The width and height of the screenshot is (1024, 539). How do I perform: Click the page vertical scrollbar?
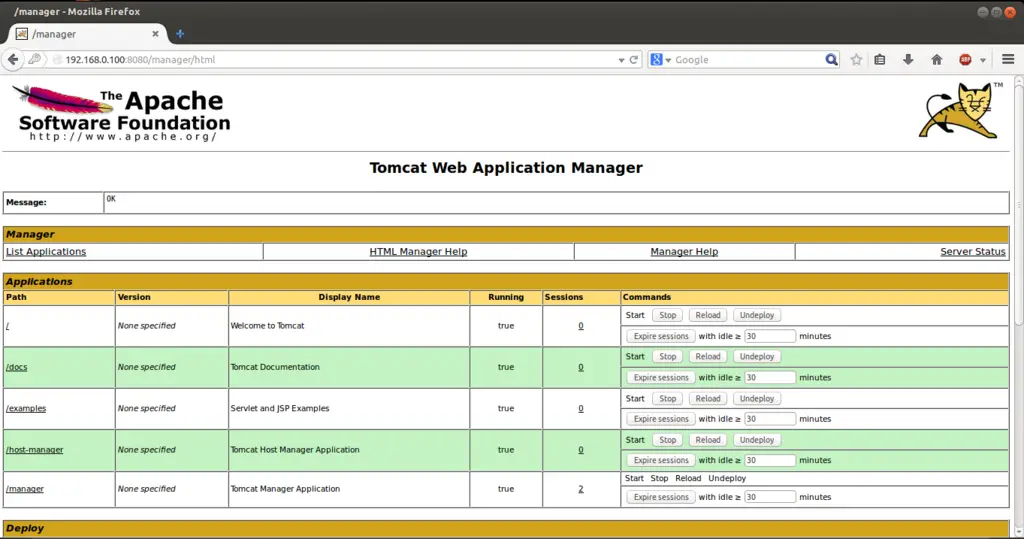tap(1018, 203)
